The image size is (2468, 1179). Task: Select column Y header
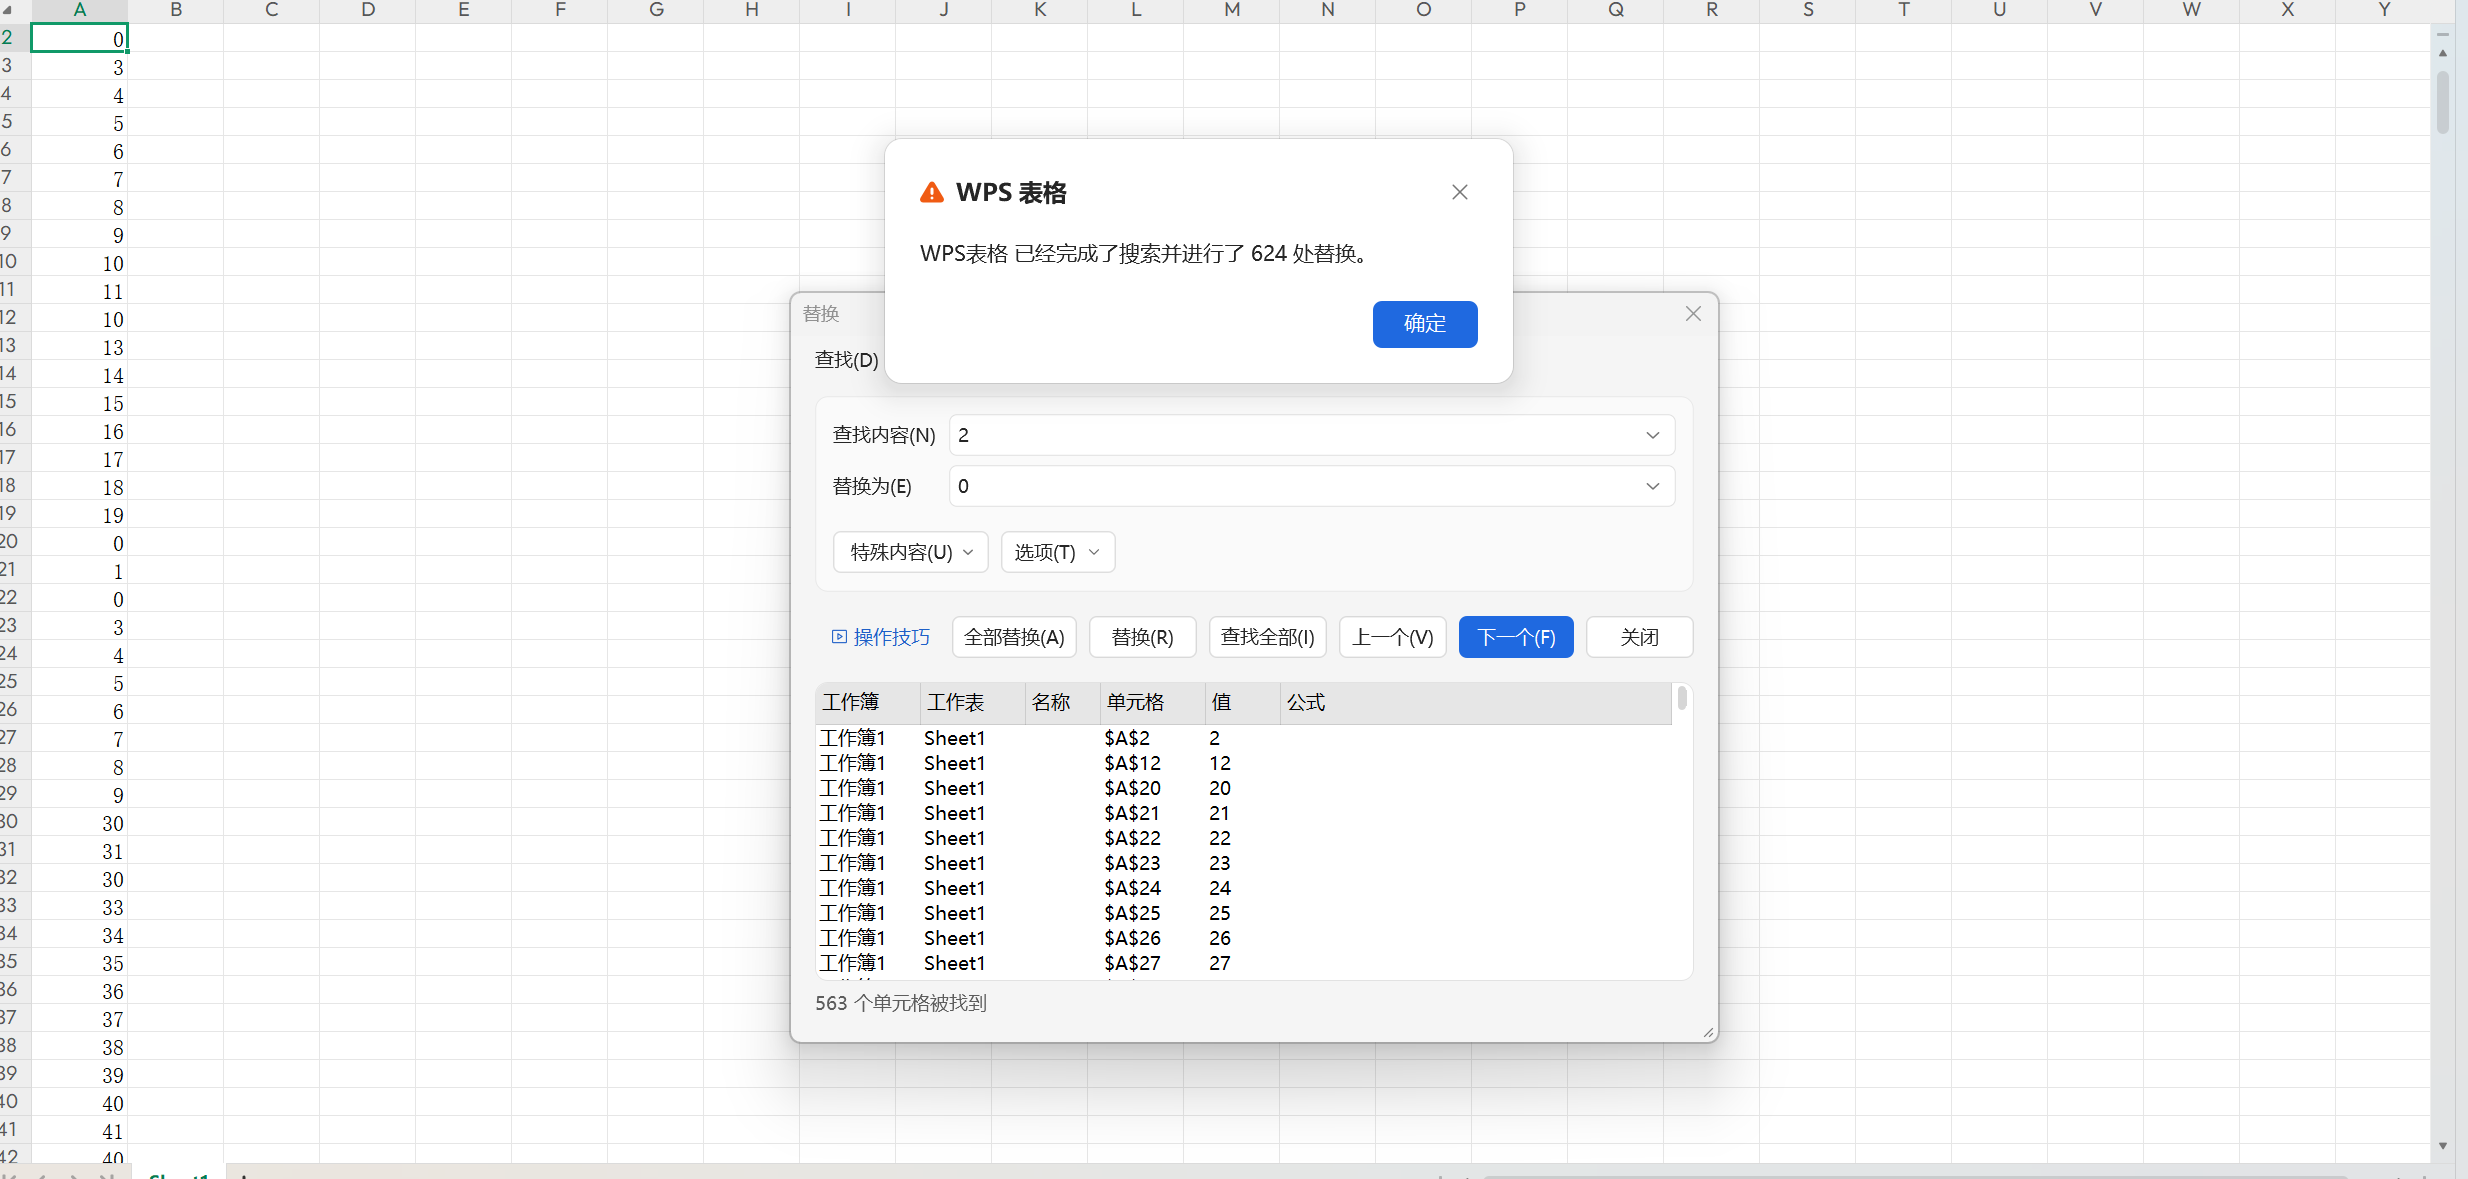click(2384, 10)
